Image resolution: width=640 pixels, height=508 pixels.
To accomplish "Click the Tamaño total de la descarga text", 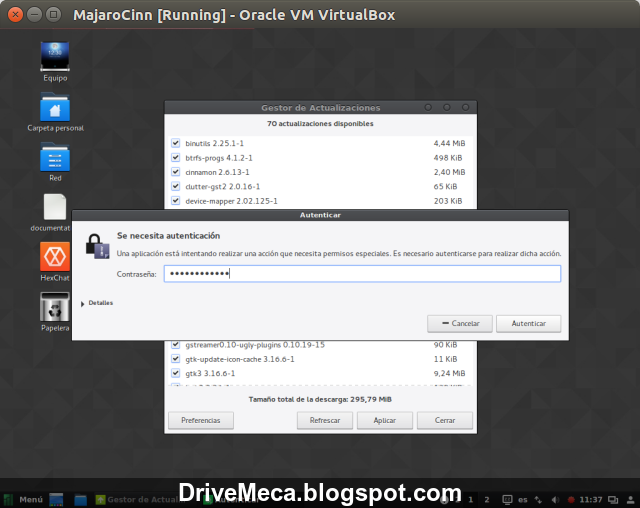I will pyautogui.click(x=320, y=399).
